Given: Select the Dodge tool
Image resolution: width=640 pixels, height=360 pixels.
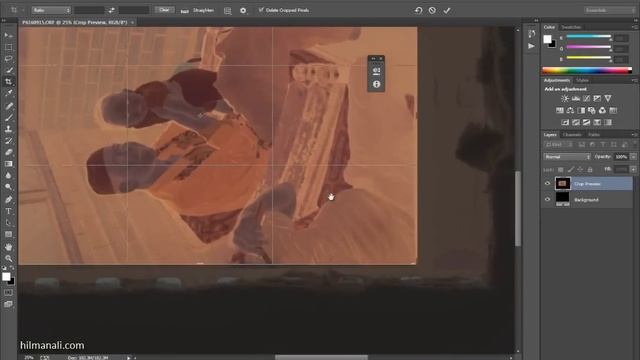Looking at the screenshot, I should click(8, 187).
